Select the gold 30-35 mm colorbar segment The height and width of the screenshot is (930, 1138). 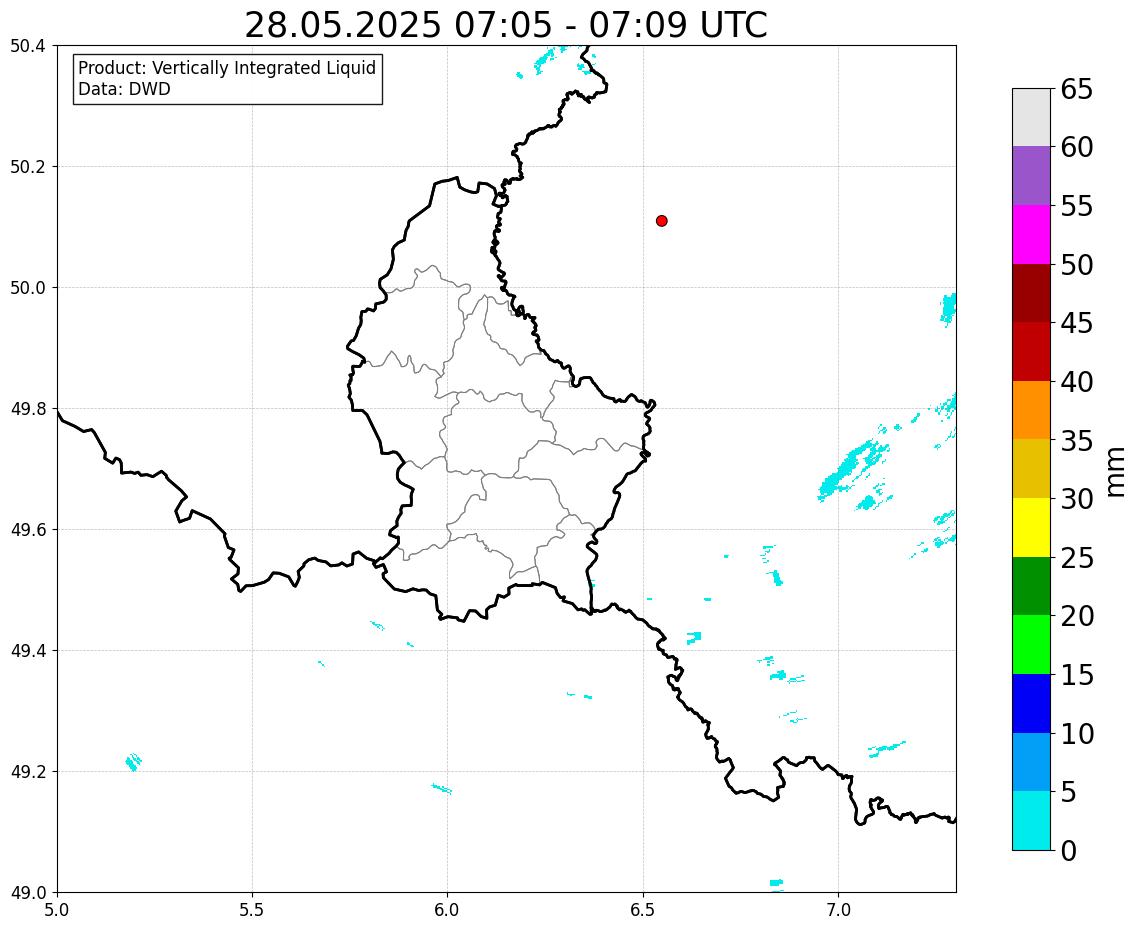pyautogui.click(x=1031, y=468)
